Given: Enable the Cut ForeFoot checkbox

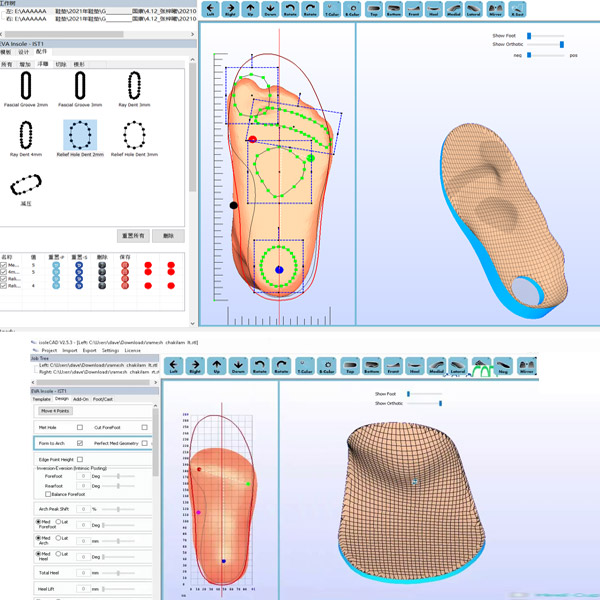Looking at the screenshot, I should pyautogui.click(x=144, y=427).
